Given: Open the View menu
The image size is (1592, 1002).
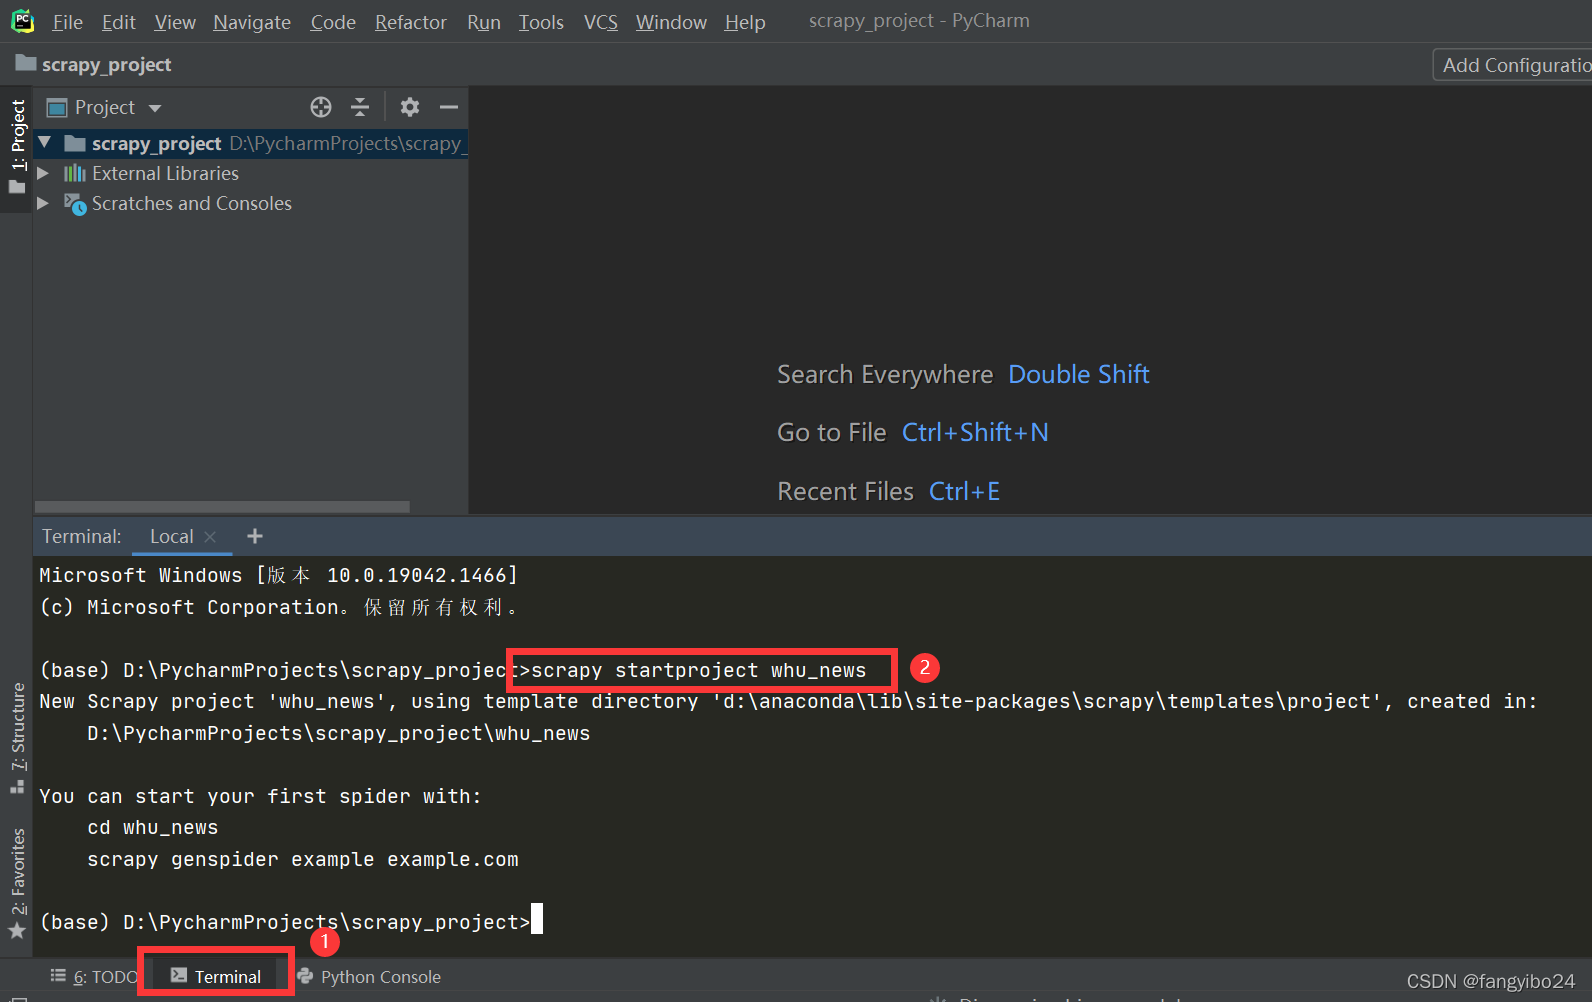Looking at the screenshot, I should click(175, 22).
